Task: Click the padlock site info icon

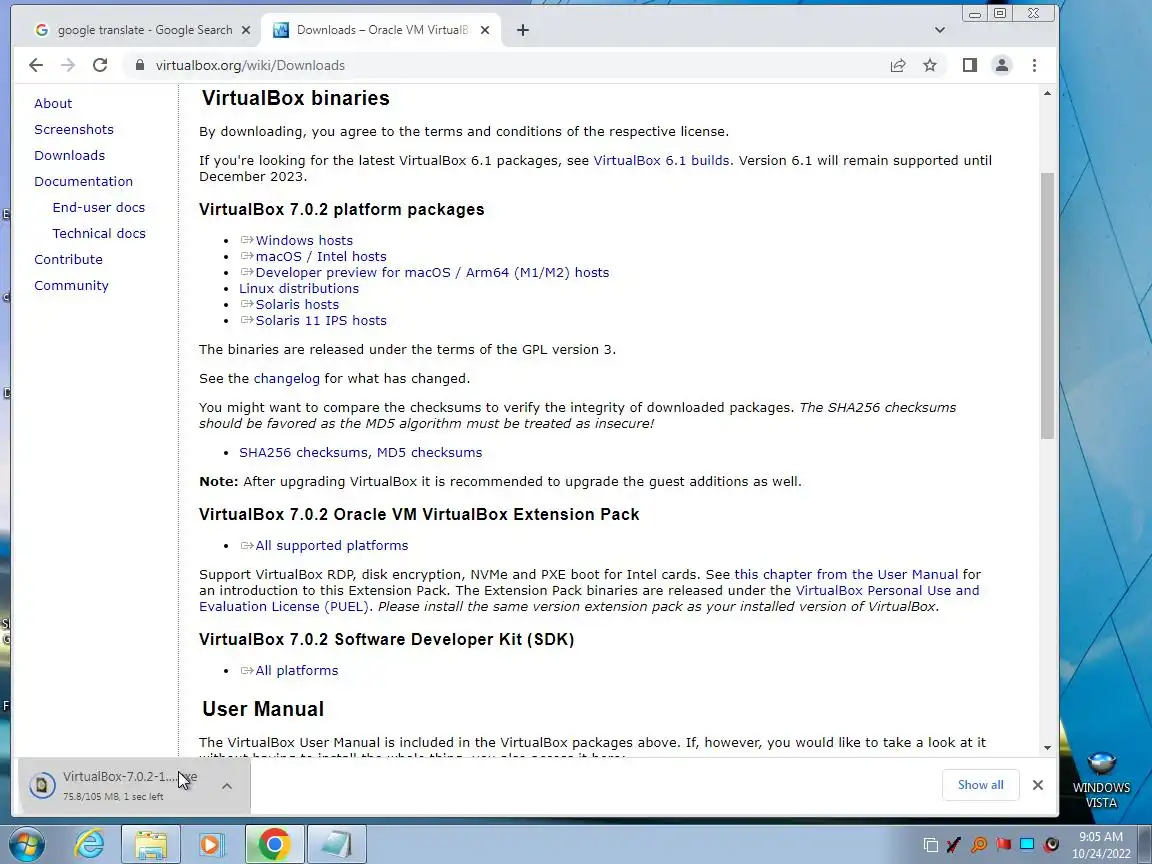Action: pos(140,65)
